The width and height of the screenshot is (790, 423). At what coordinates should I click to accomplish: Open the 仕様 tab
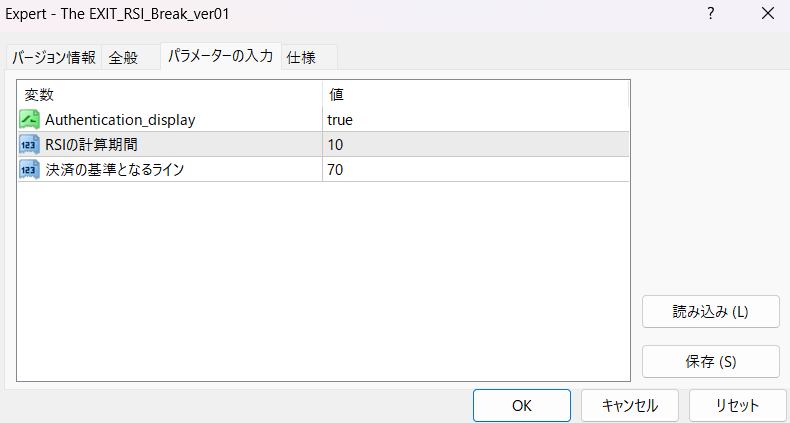(x=301, y=58)
